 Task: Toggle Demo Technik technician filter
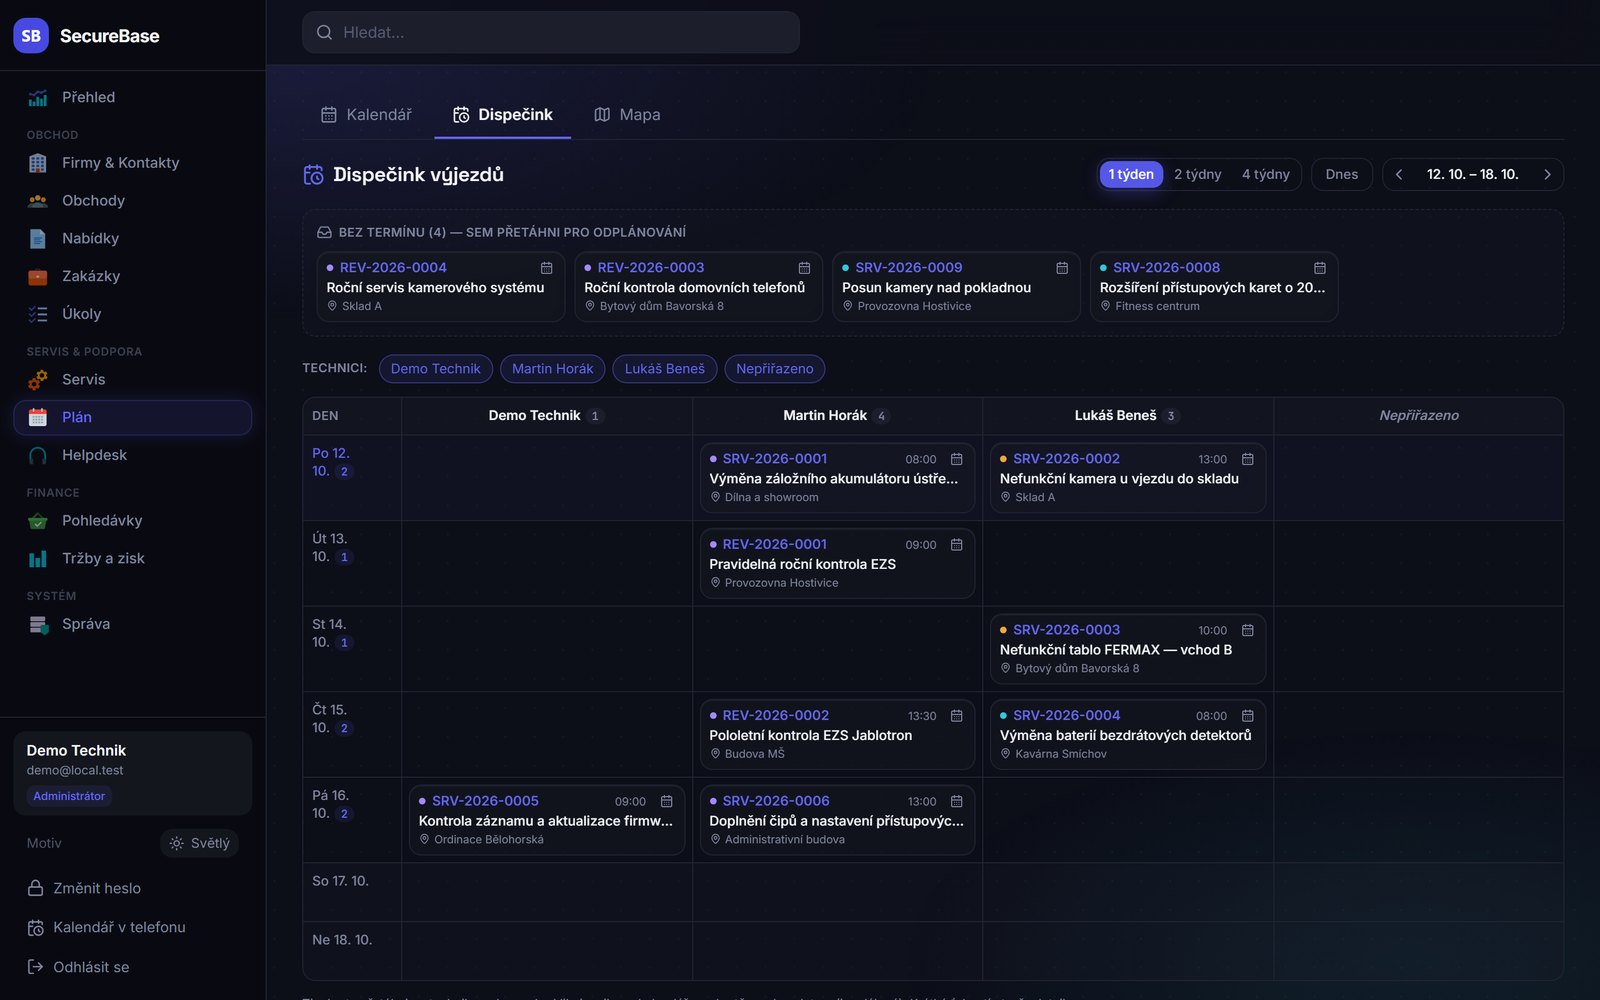click(x=436, y=369)
